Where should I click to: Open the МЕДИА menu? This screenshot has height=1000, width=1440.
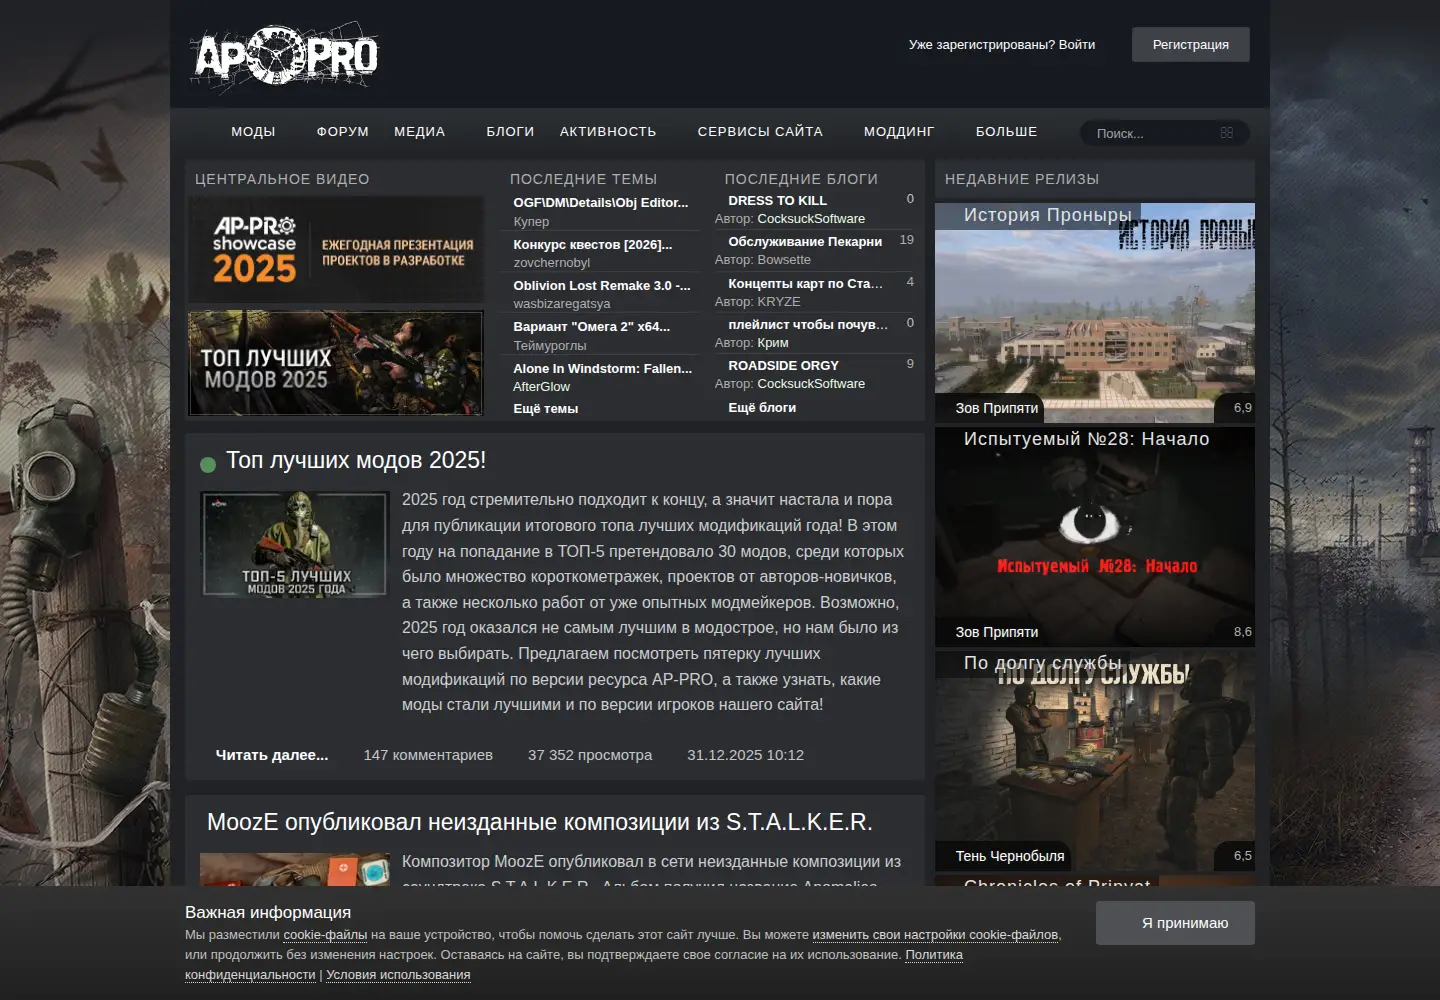pyautogui.click(x=419, y=132)
